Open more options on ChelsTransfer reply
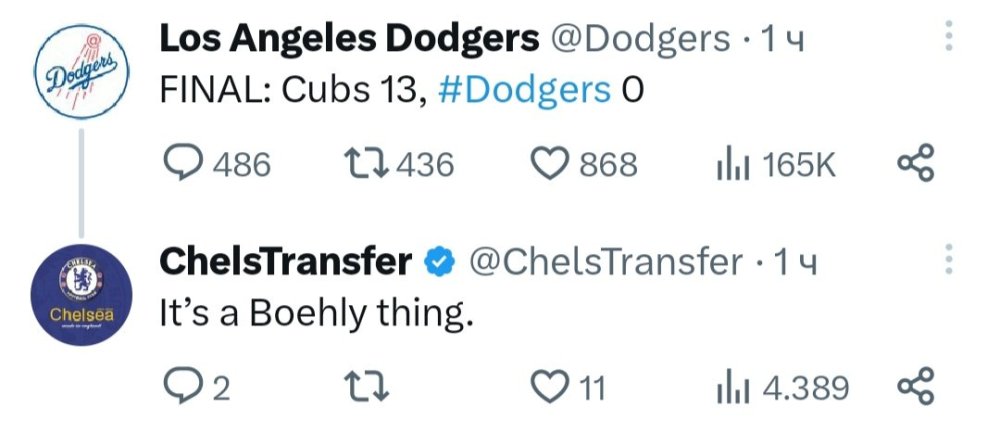 click(948, 259)
